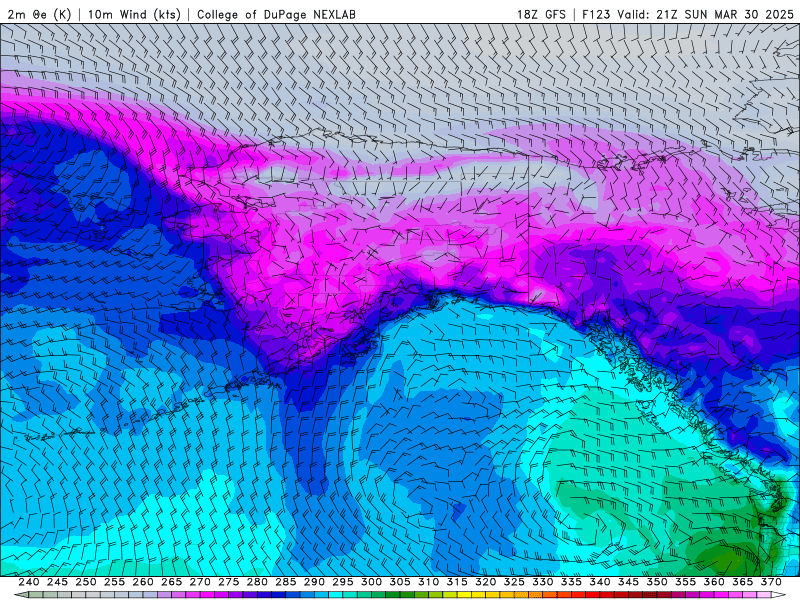Click the 350 legend tick label
Image resolution: width=800 pixels, height=600 pixels.
point(657,582)
